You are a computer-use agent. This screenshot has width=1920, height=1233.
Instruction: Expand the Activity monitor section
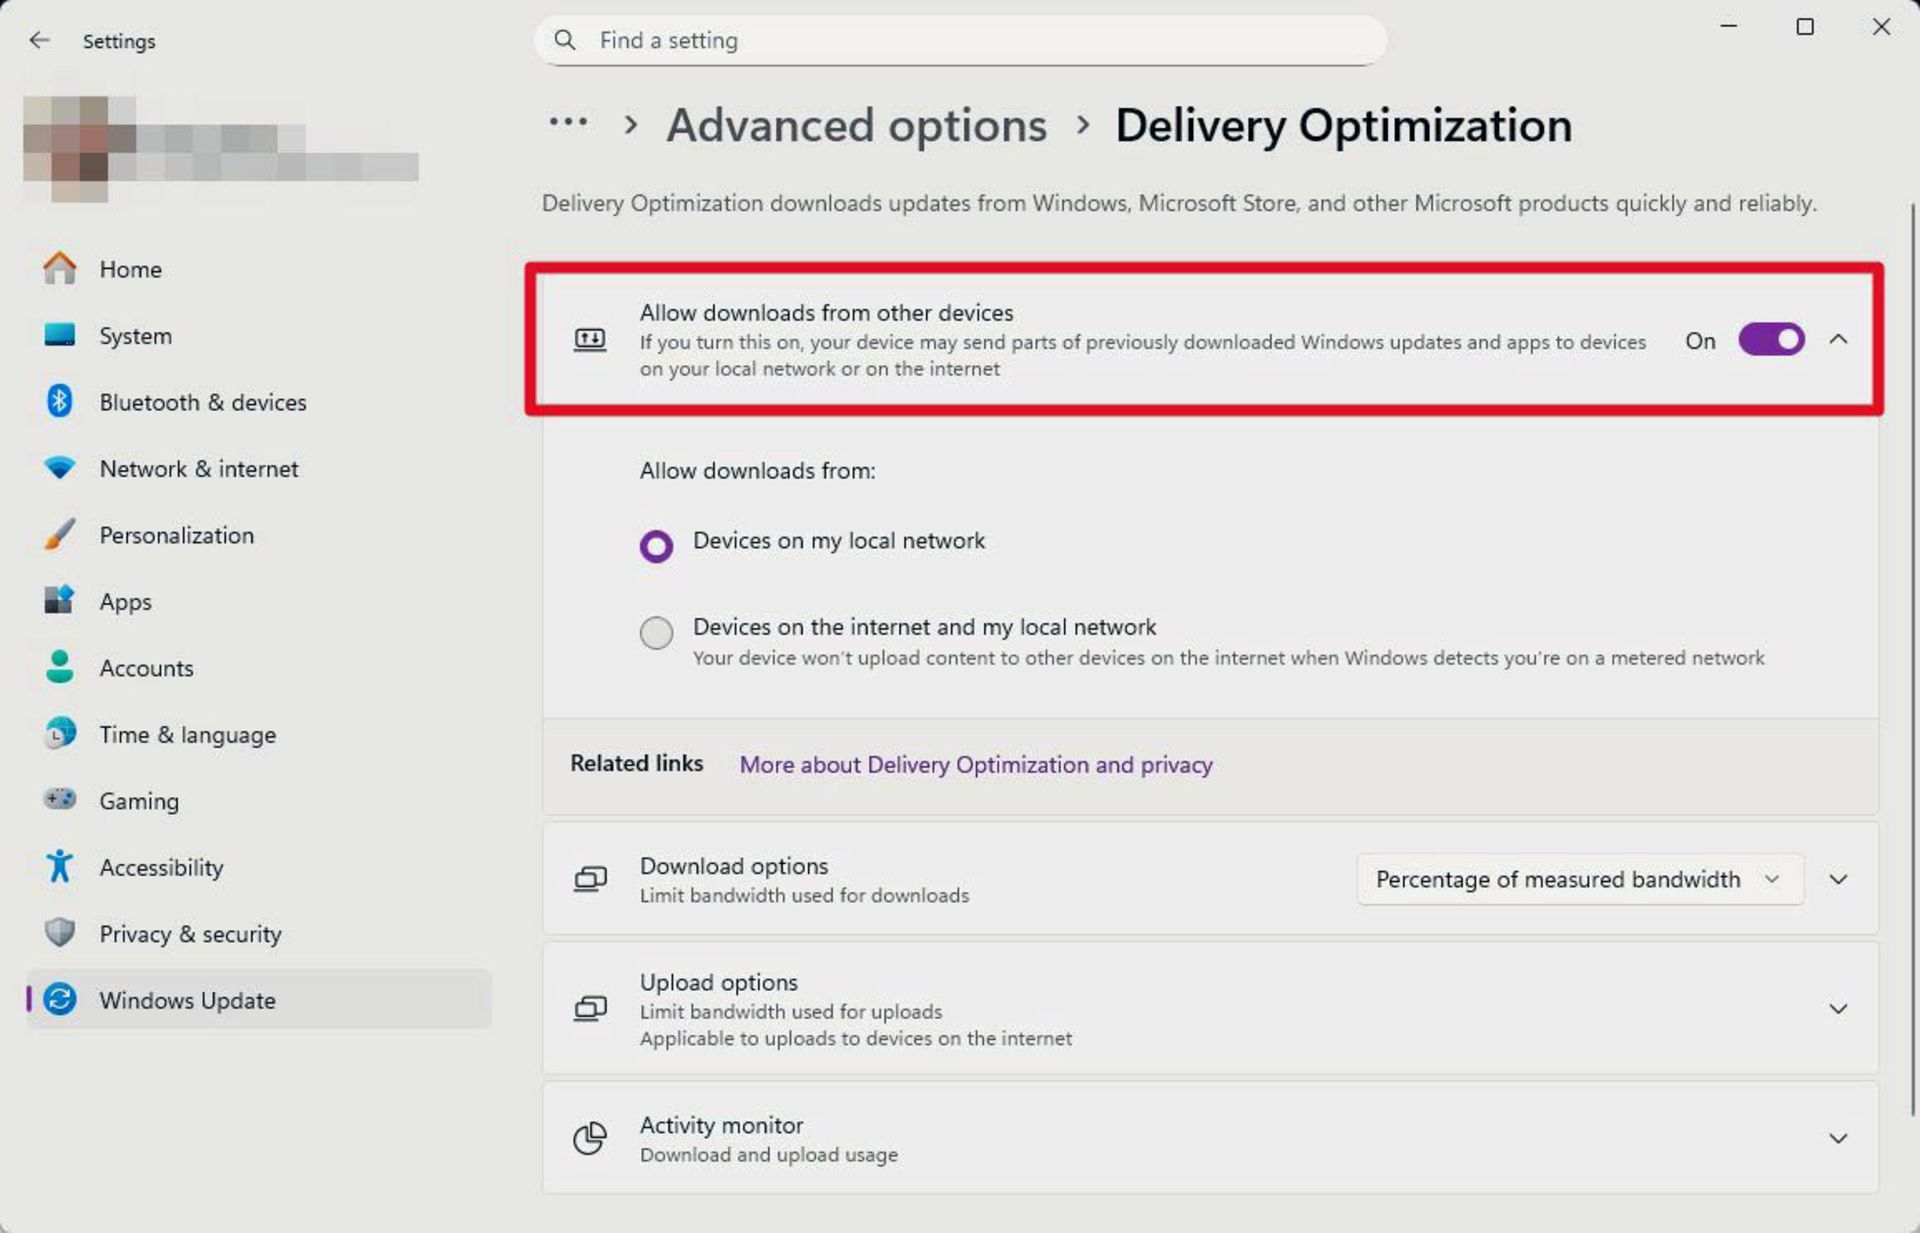[1838, 1138]
